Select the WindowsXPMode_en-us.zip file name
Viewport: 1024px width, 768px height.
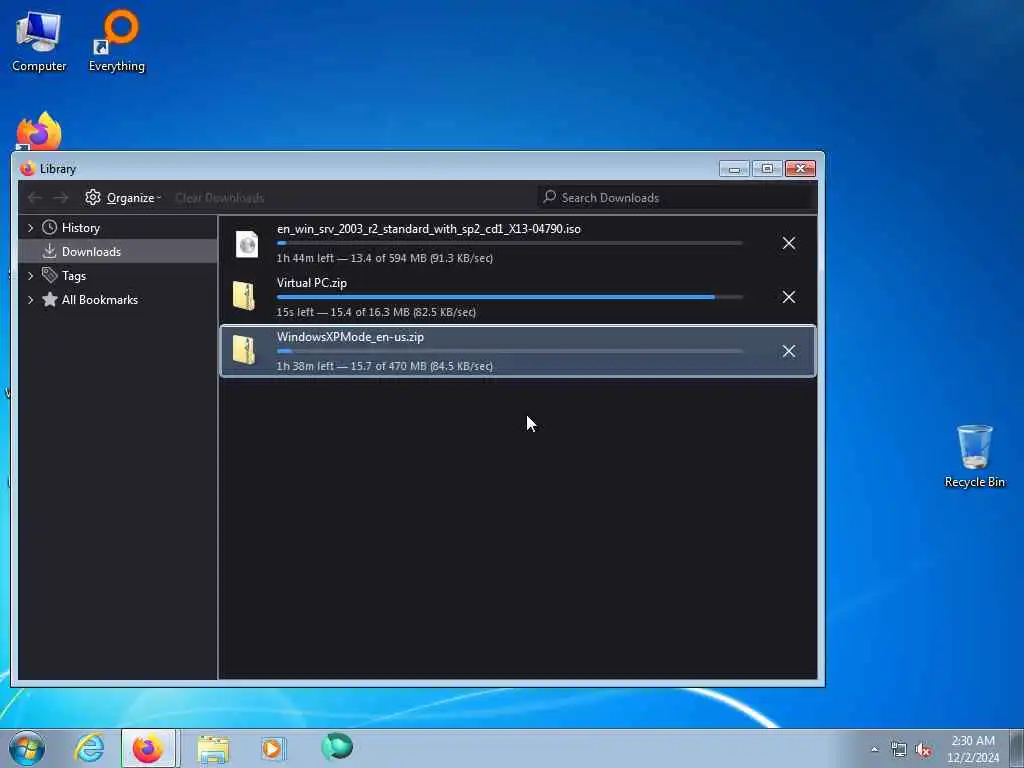tap(350, 337)
